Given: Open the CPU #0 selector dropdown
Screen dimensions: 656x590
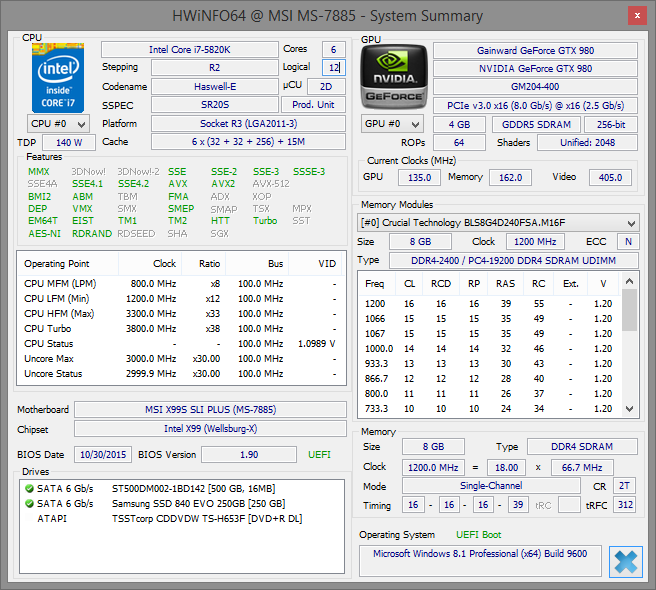Looking at the screenshot, I should pyautogui.click(x=58, y=124).
